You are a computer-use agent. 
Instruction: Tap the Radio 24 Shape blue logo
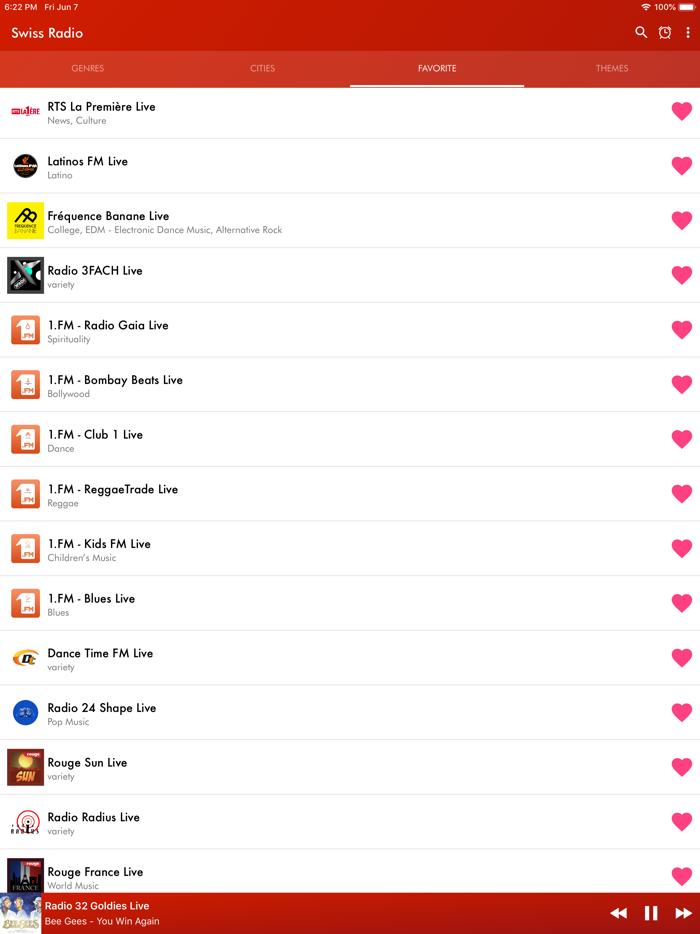(25, 712)
